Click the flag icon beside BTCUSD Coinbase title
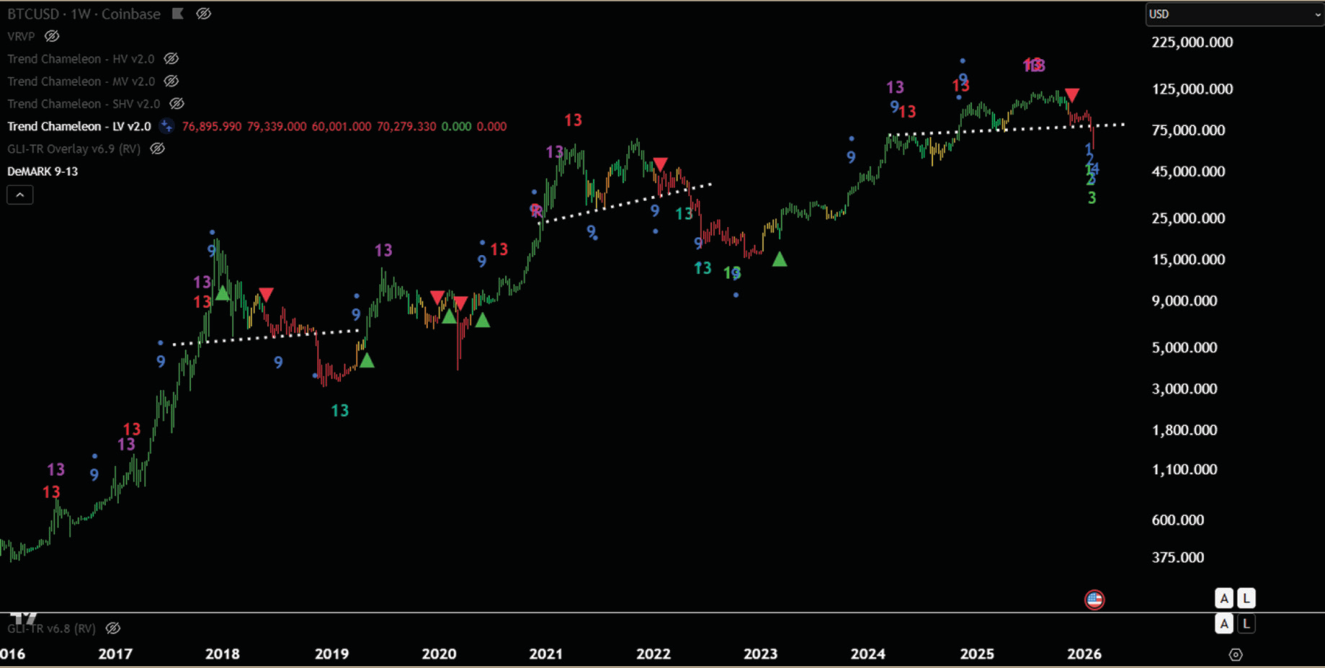 [x=178, y=14]
